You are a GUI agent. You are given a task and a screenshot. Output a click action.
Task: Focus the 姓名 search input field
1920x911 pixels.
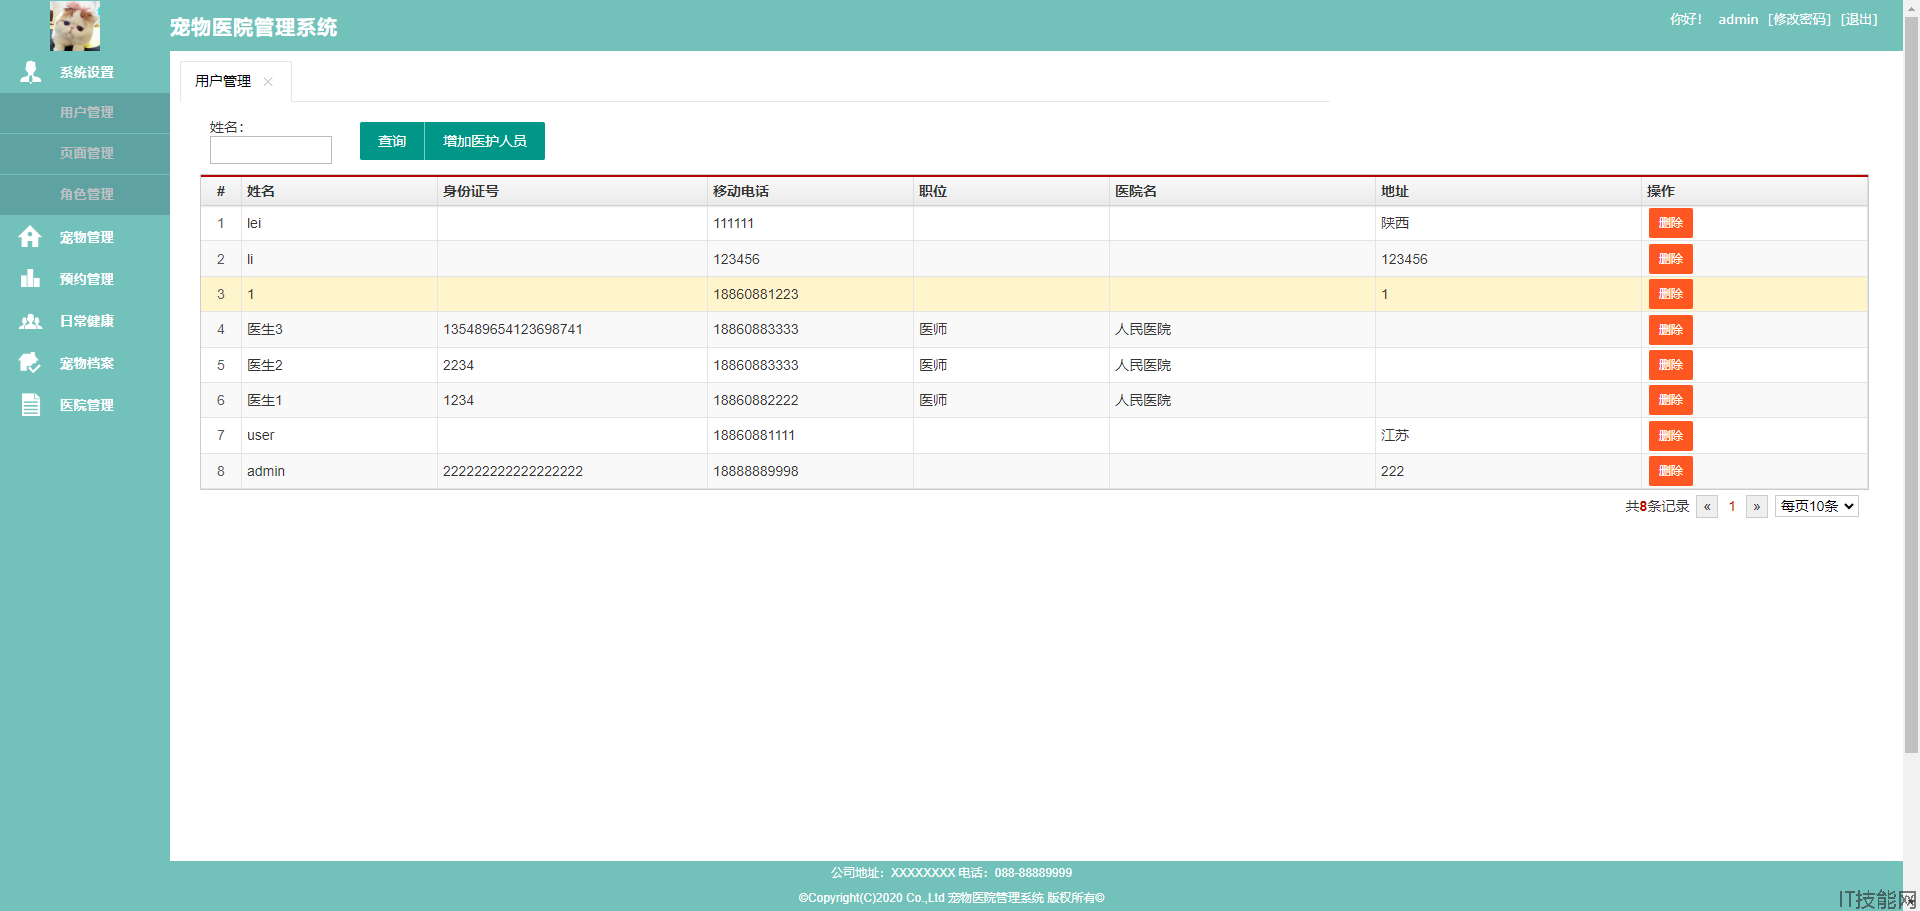pyautogui.click(x=270, y=150)
